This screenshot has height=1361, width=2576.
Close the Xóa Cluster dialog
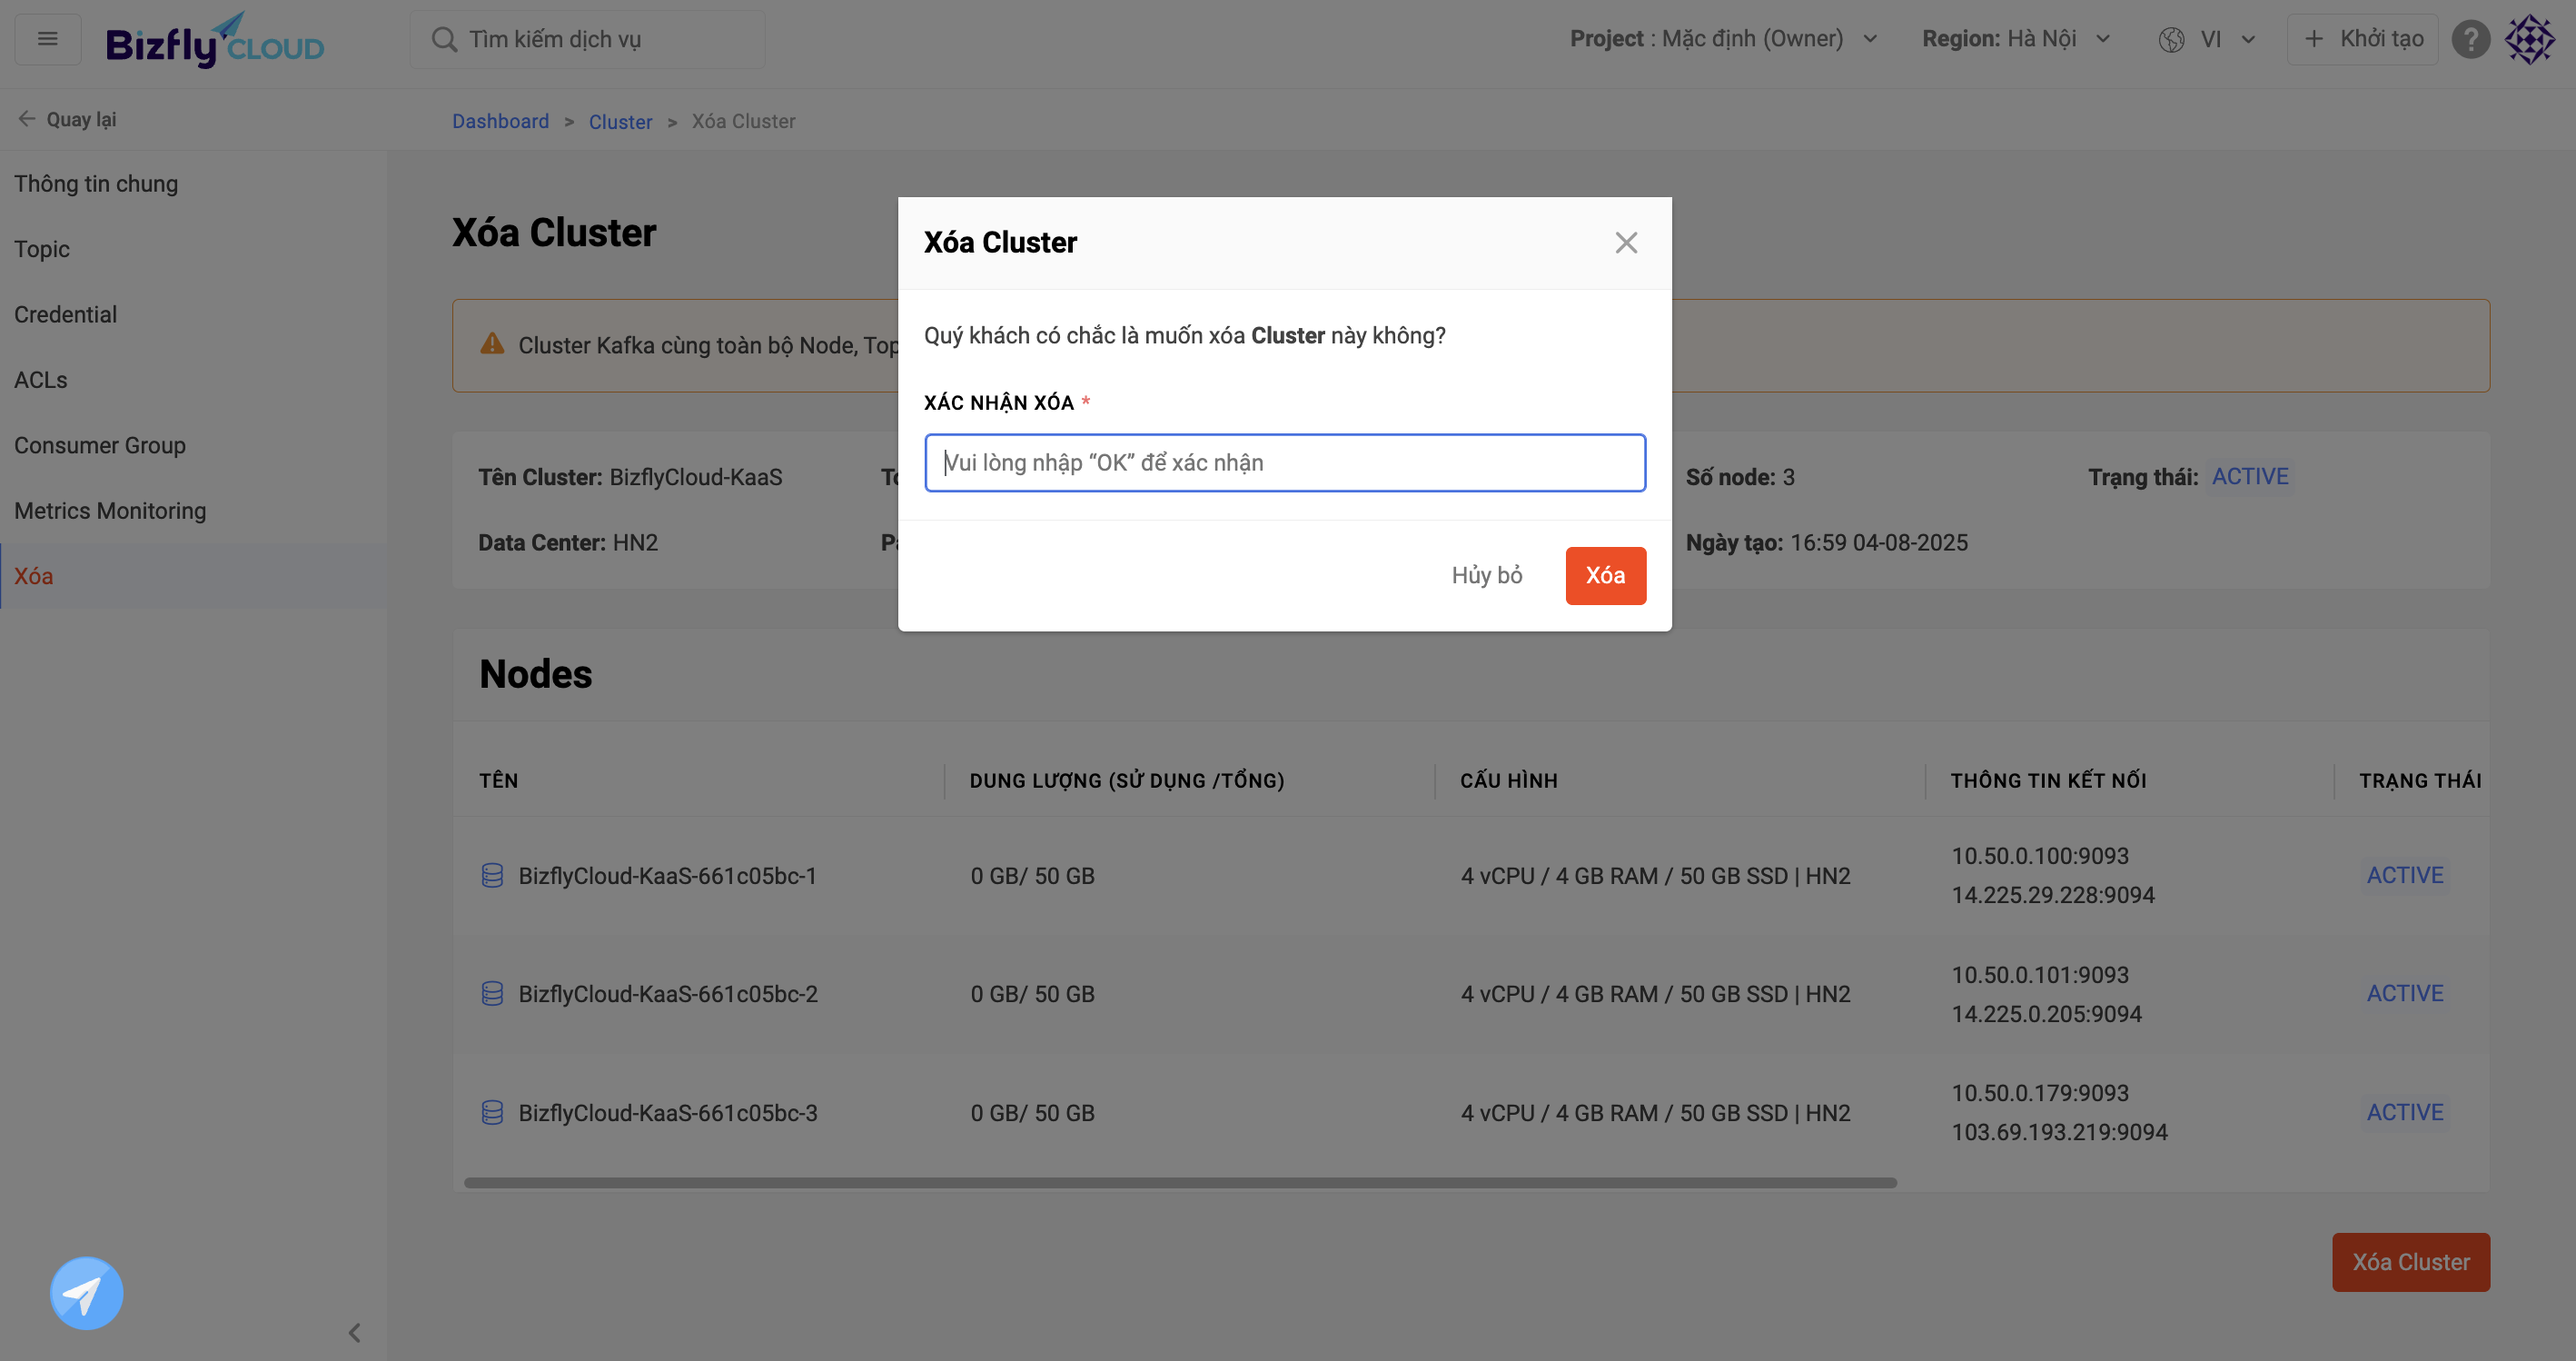pyautogui.click(x=1626, y=243)
